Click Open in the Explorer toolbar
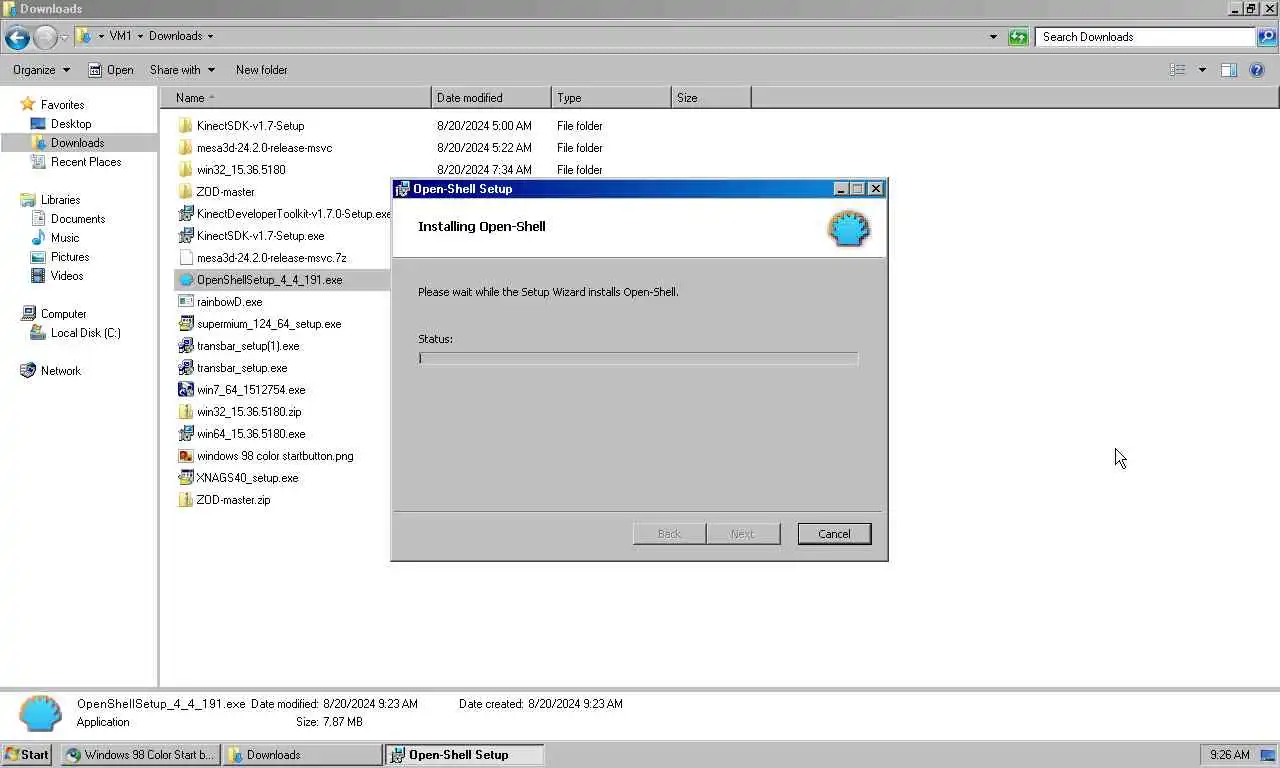The height and width of the screenshot is (768, 1280). [x=111, y=70]
